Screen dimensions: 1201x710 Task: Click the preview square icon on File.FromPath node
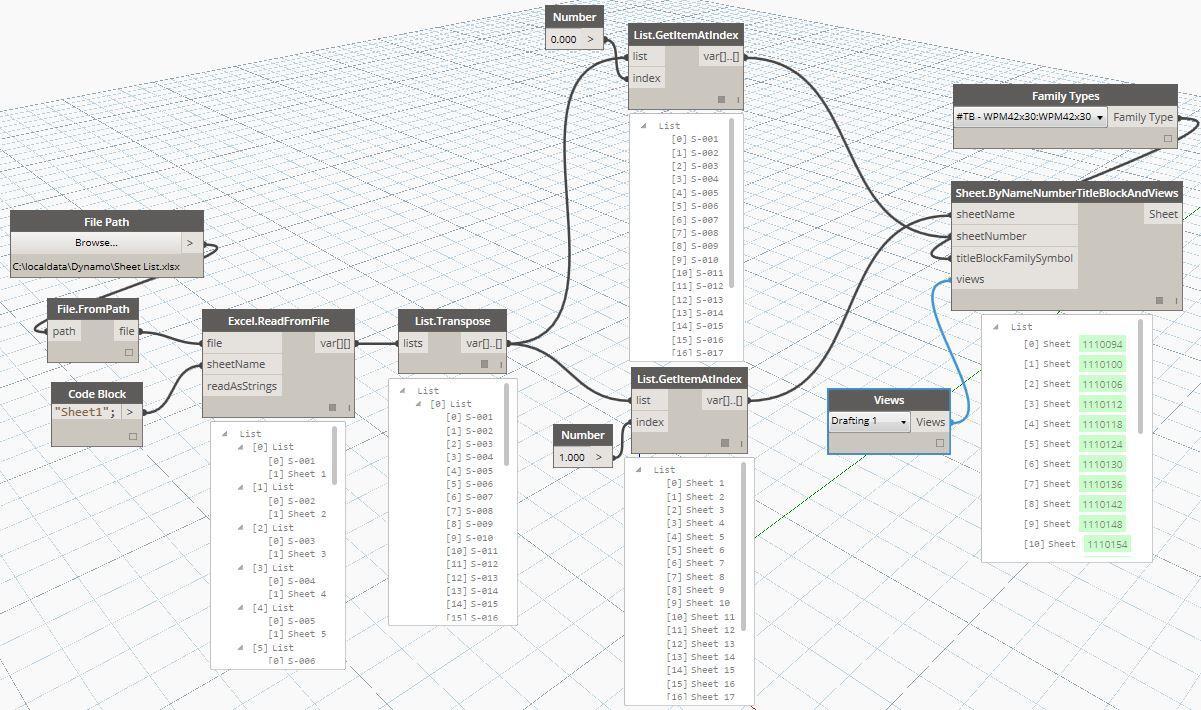tap(129, 352)
